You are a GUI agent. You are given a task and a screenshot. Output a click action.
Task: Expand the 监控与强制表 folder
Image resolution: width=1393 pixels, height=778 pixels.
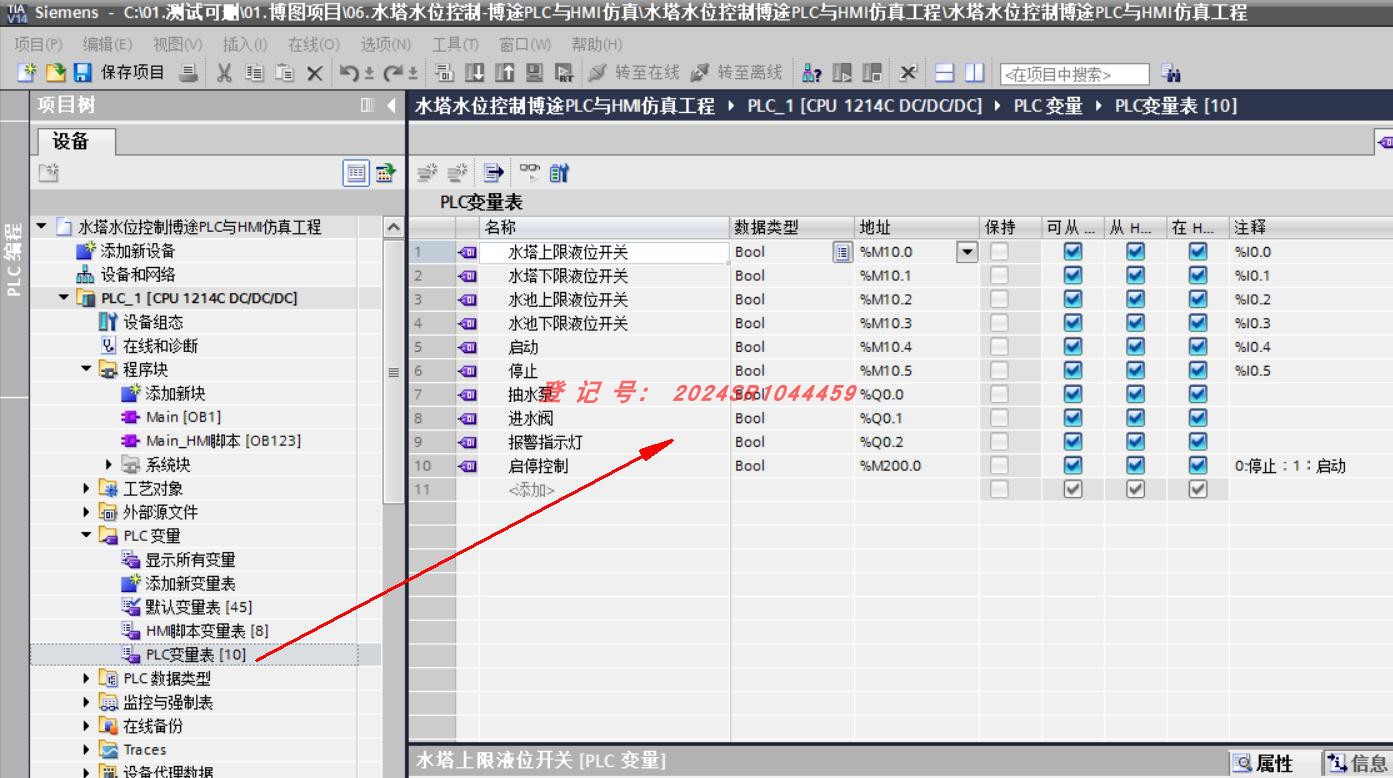tap(87, 703)
